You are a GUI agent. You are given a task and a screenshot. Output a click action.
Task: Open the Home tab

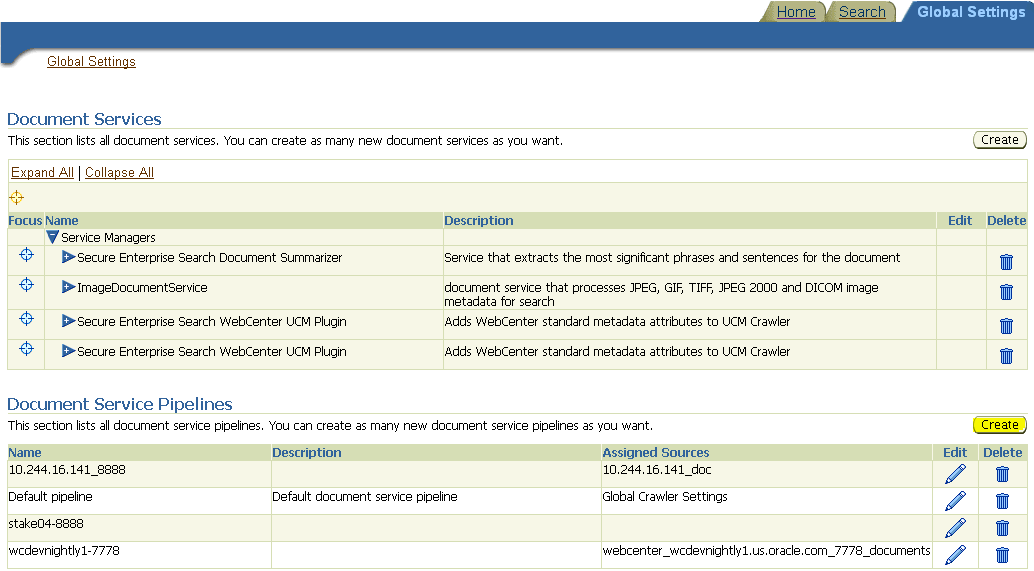[796, 12]
